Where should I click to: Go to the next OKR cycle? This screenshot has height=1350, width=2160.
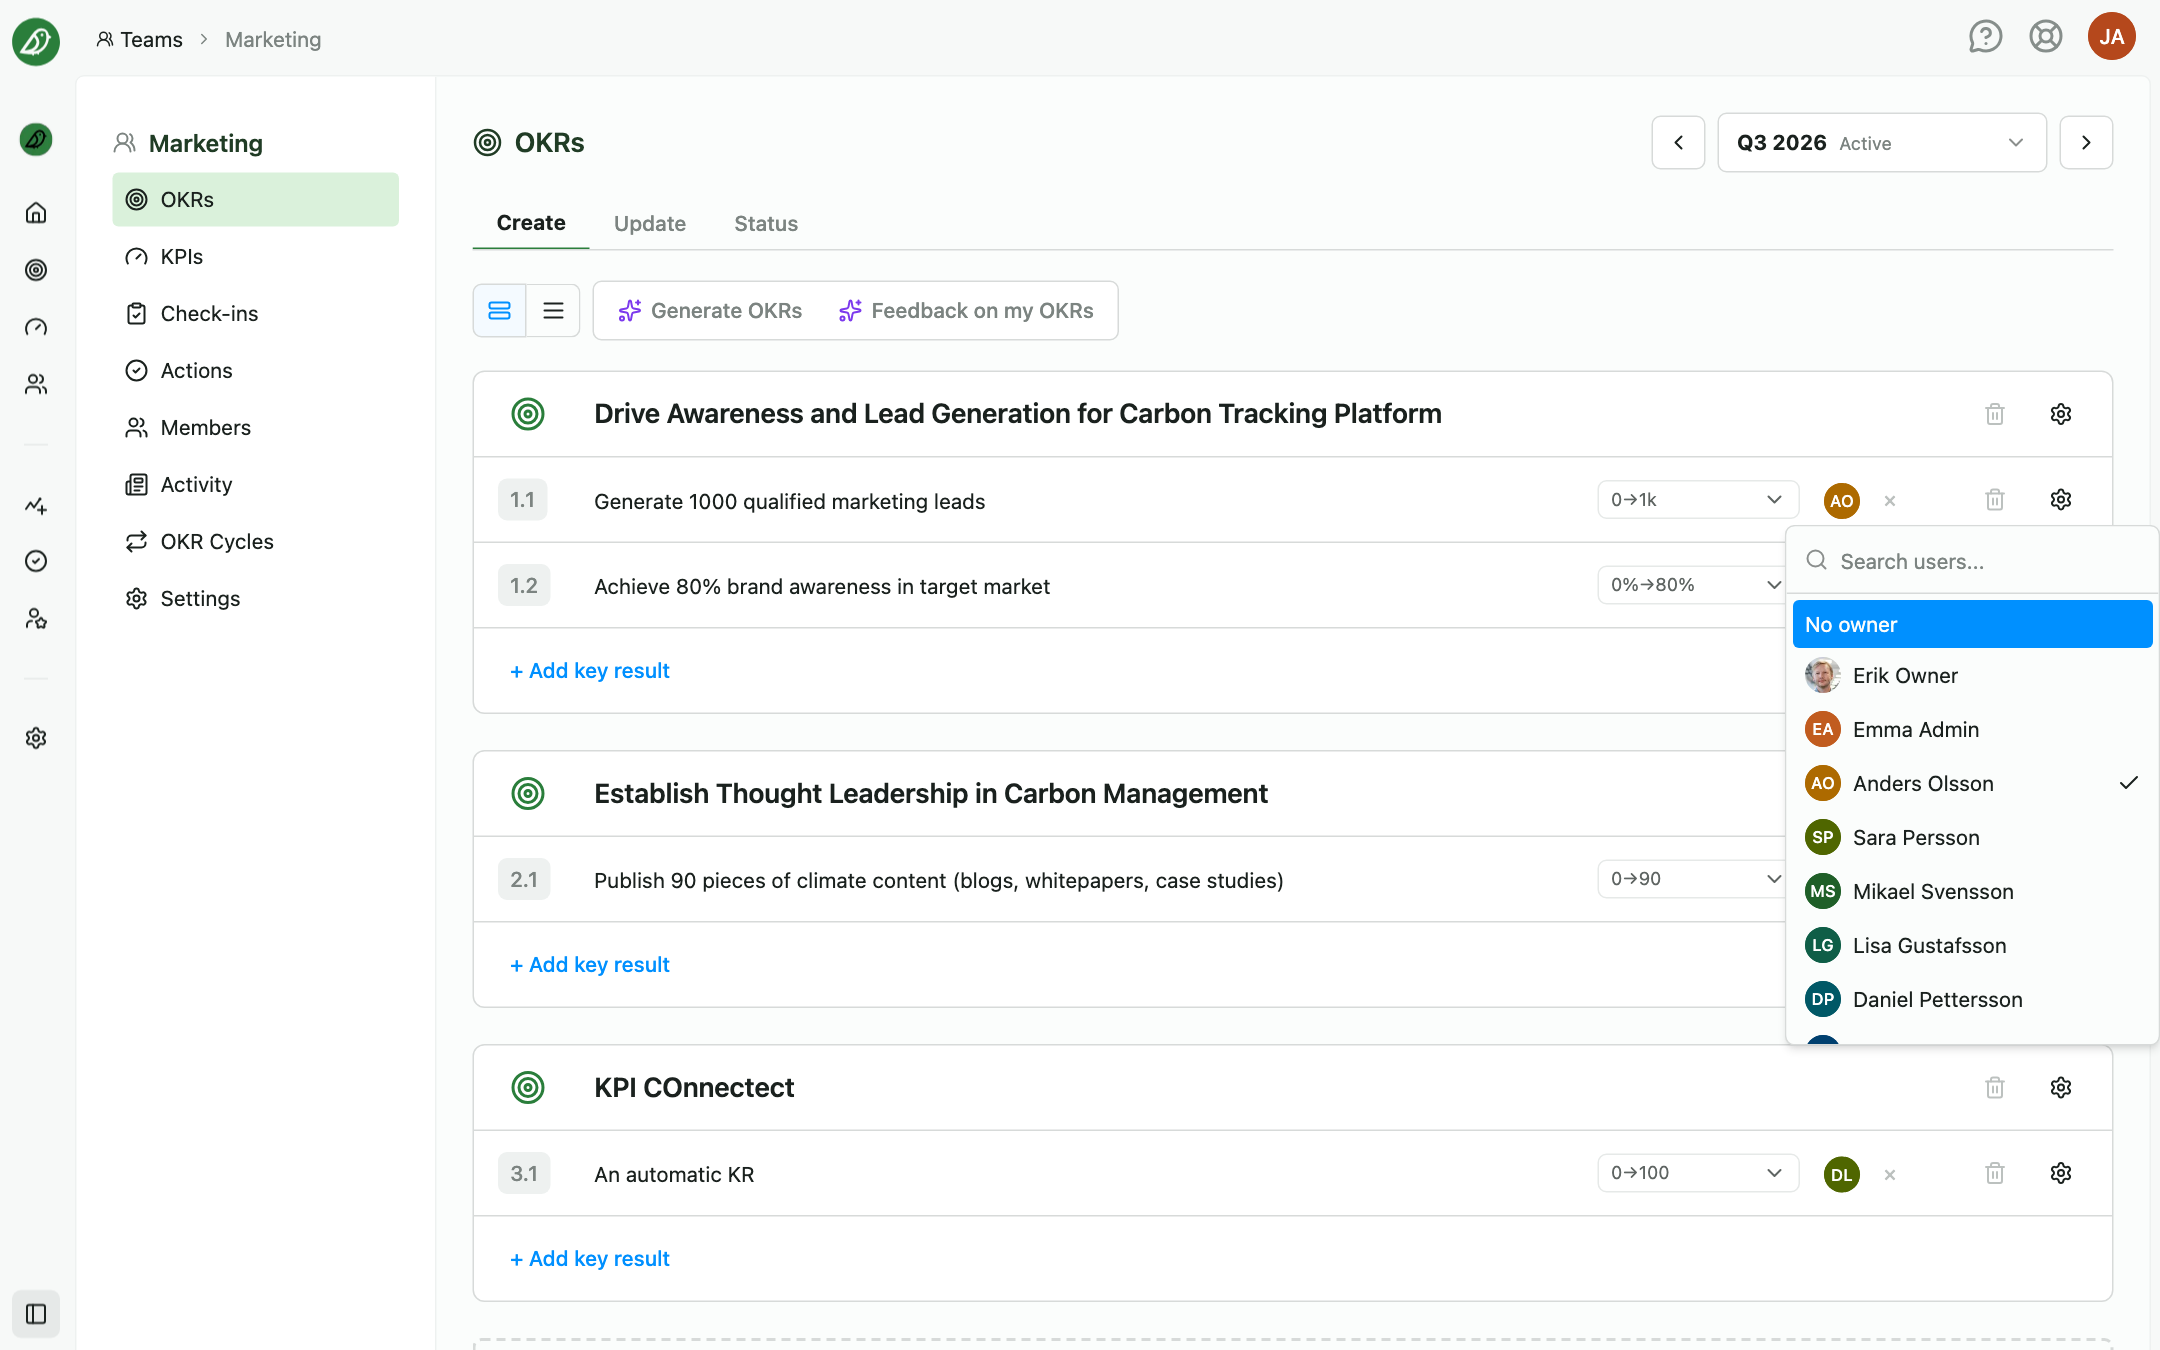coord(2086,143)
